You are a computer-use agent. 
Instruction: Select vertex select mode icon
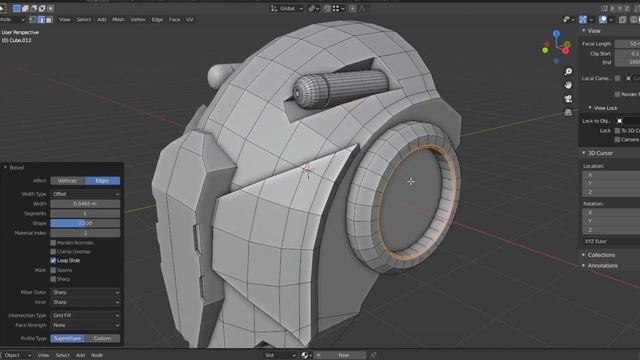click(x=33, y=20)
